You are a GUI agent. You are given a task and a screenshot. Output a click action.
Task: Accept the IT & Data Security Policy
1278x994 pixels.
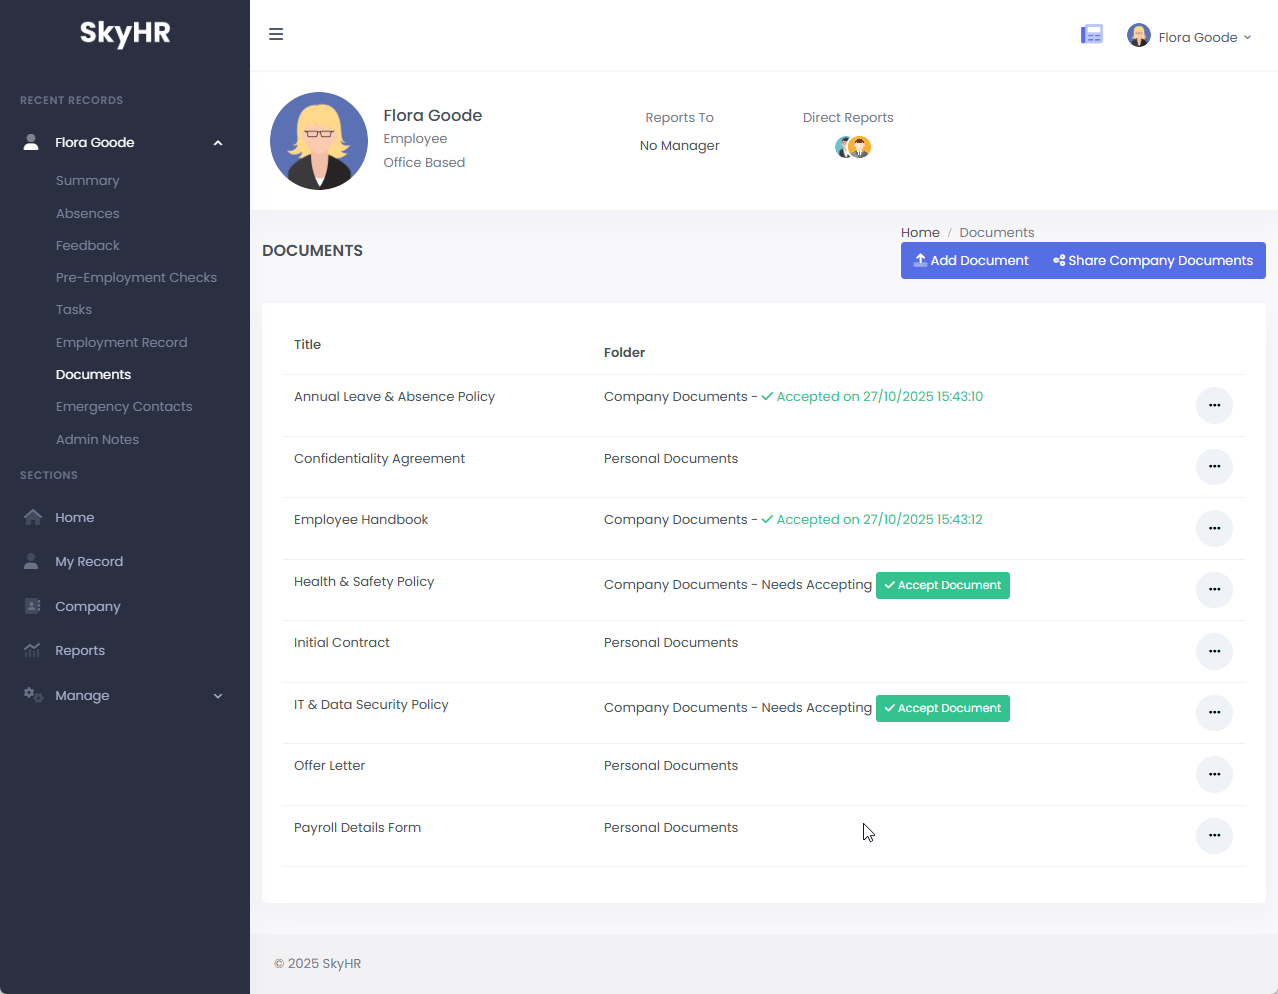pos(942,708)
